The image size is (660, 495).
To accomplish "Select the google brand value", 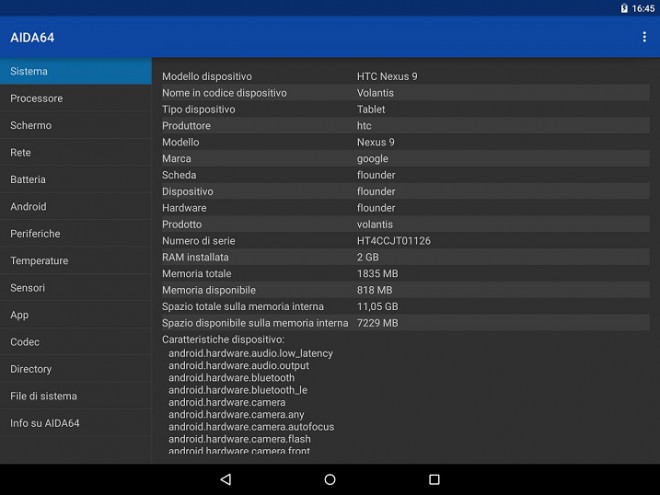I will 373,159.
